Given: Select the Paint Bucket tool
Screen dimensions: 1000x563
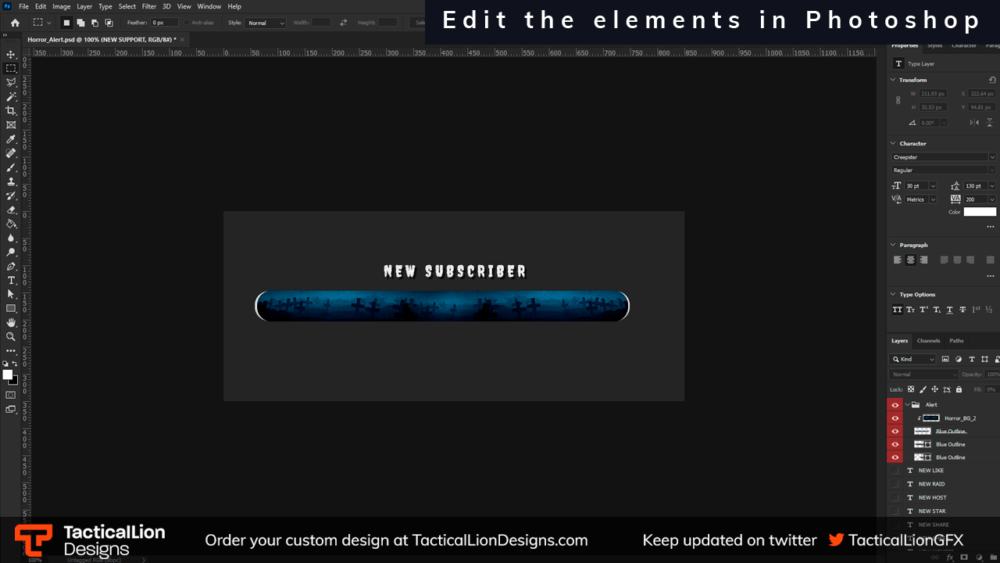Looking at the screenshot, I should tap(11, 224).
